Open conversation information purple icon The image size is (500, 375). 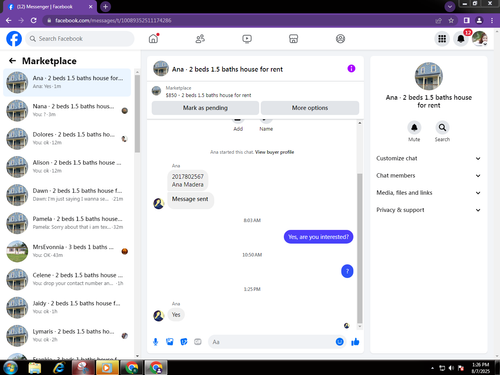(351, 69)
